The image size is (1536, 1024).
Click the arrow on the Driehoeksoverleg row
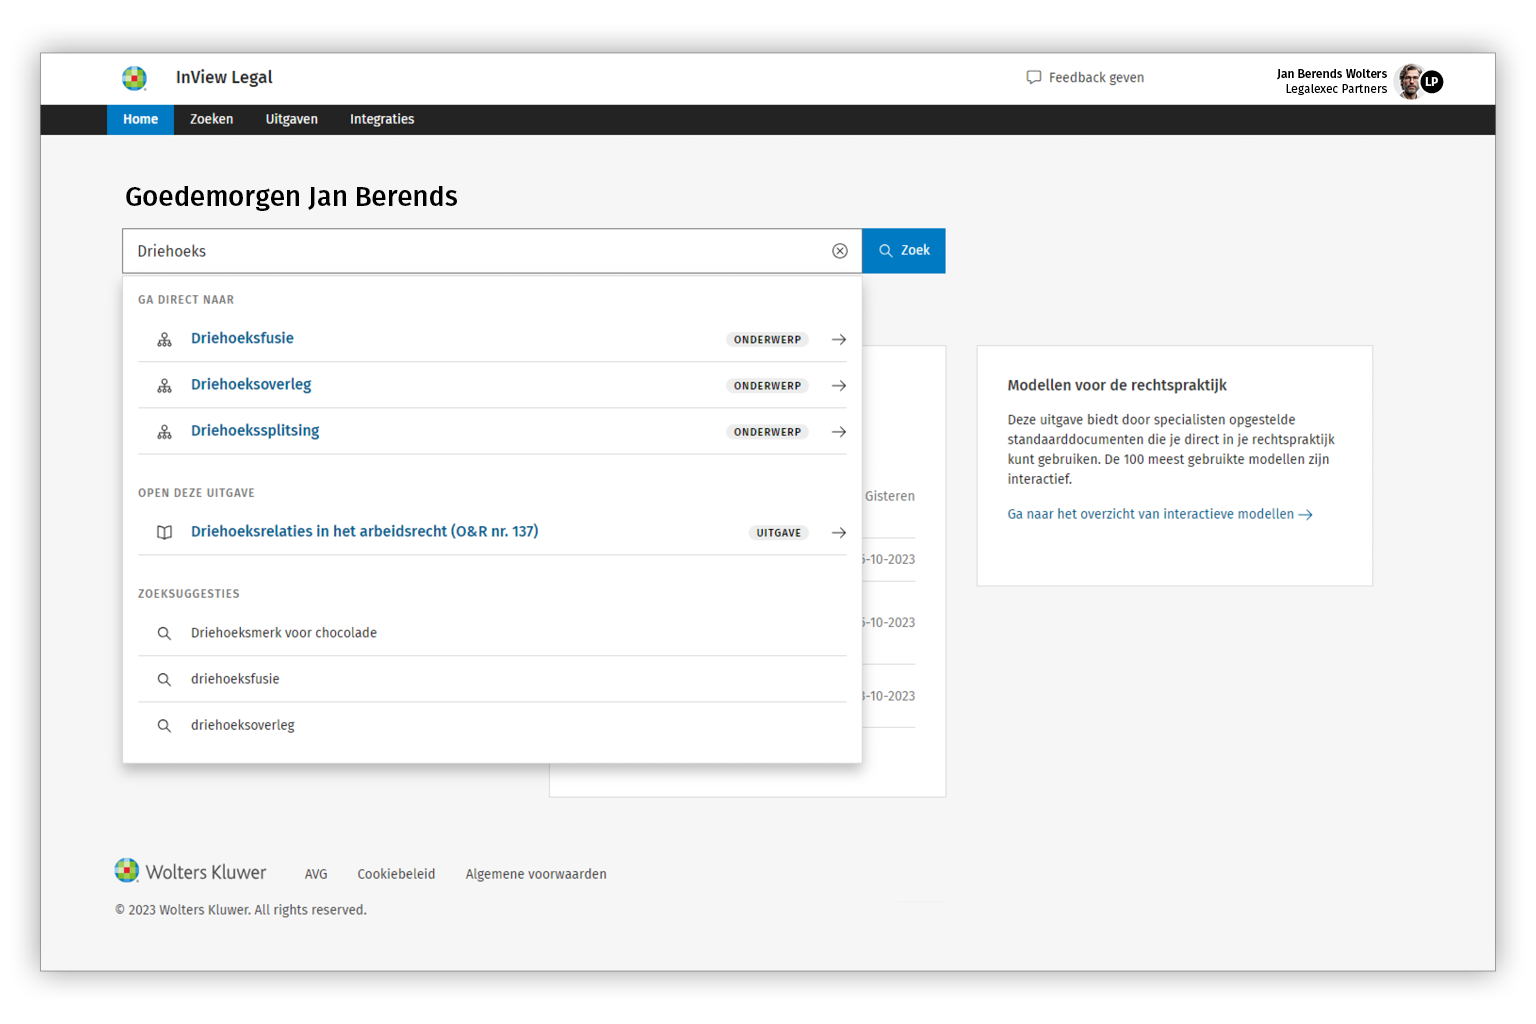coord(839,386)
